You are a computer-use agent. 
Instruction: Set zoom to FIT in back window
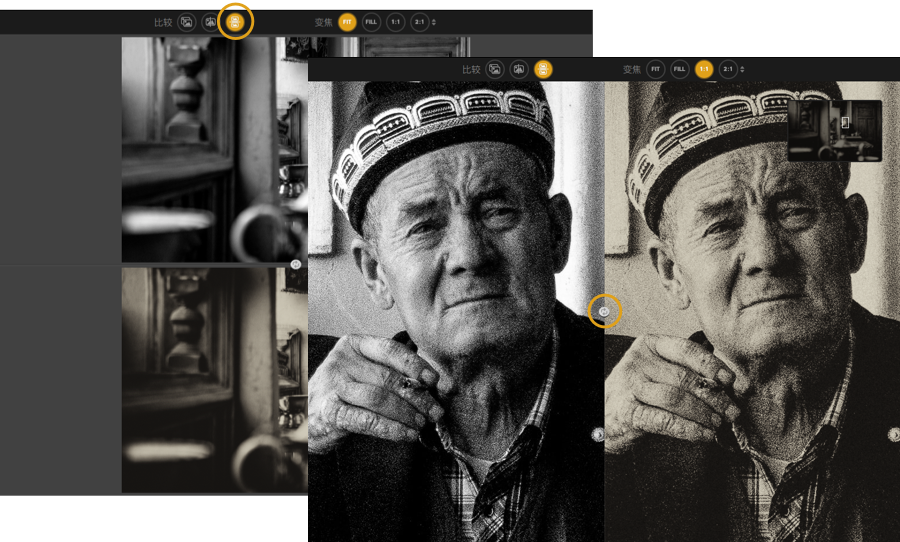(x=347, y=22)
